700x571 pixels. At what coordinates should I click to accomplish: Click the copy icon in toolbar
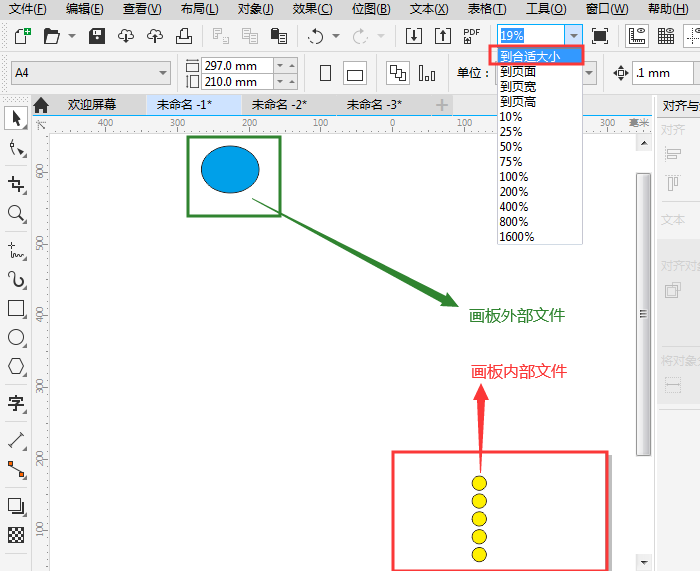click(x=250, y=36)
